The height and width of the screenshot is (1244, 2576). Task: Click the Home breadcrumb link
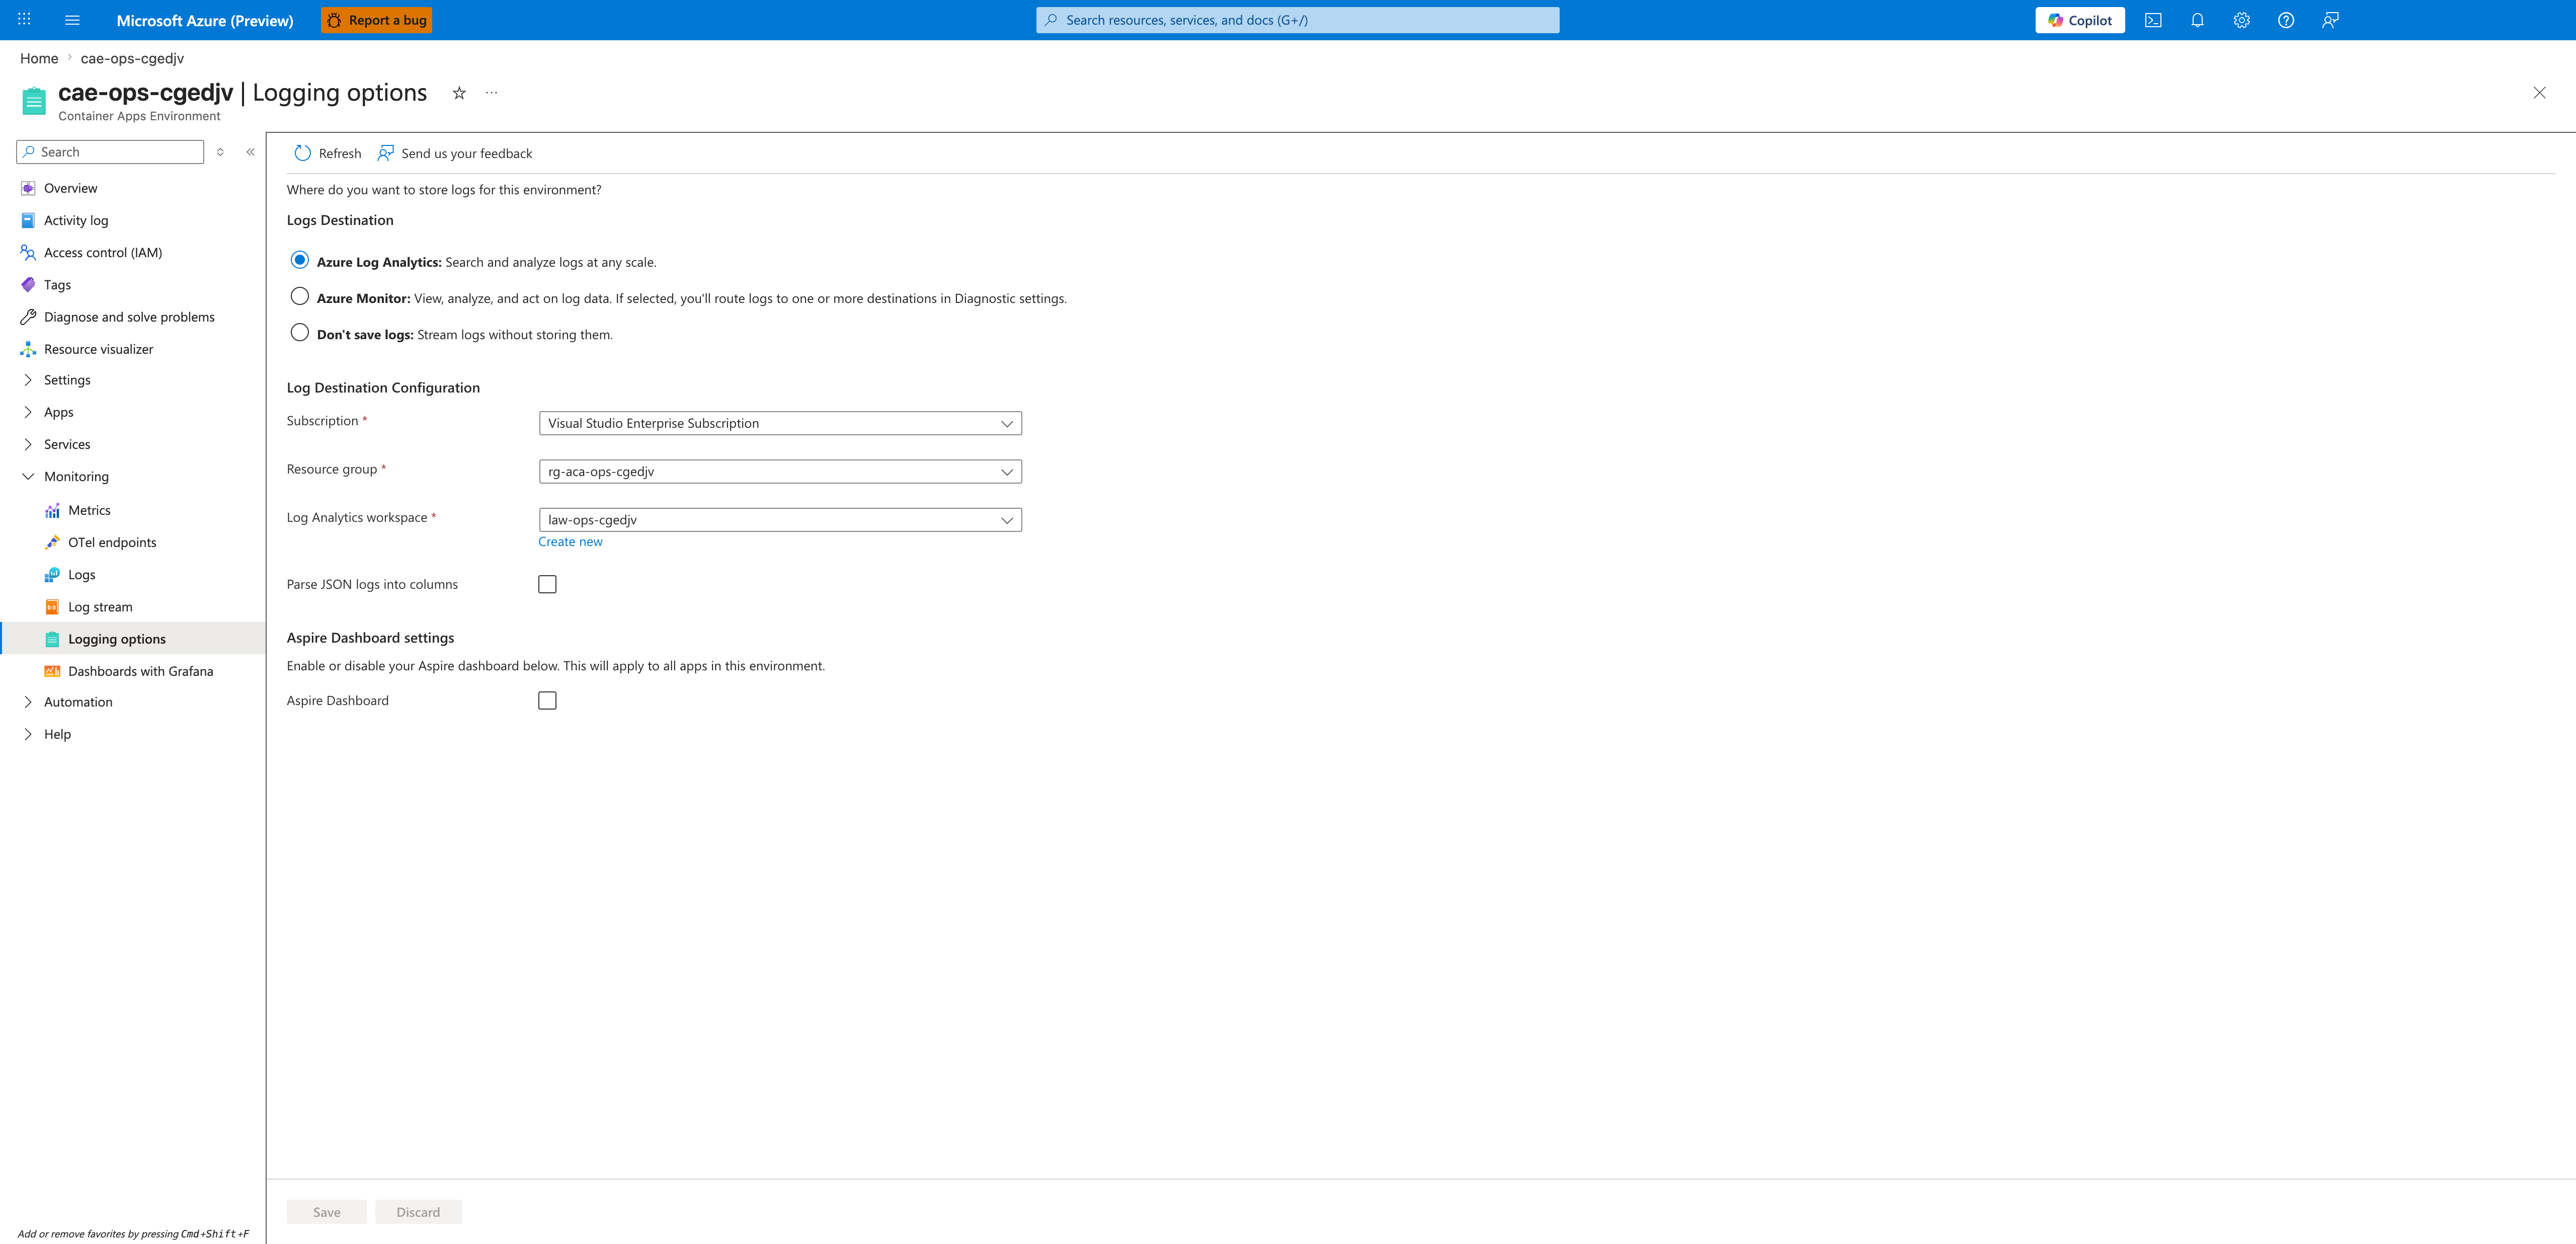[x=39, y=58]
